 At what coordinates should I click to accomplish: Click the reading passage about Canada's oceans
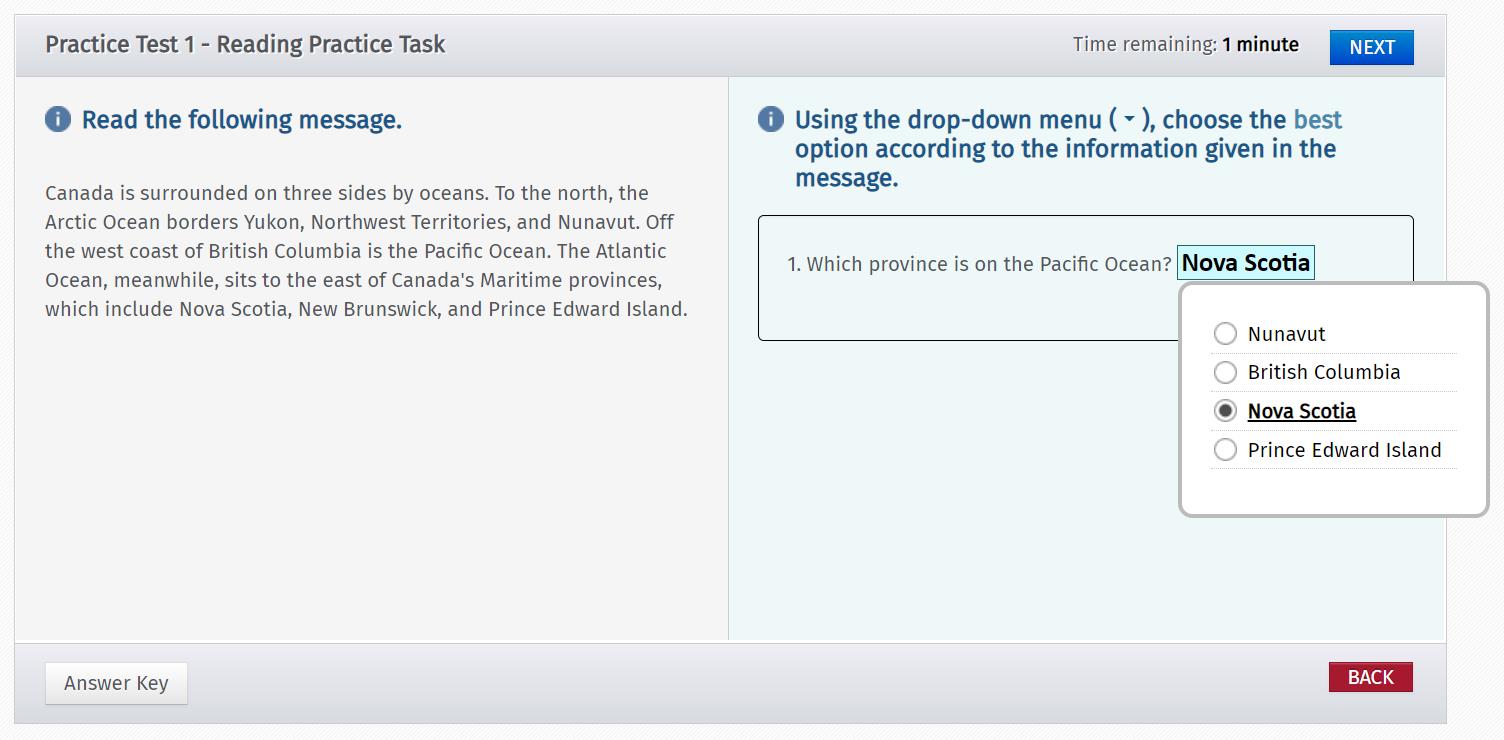tap(366, 251)
